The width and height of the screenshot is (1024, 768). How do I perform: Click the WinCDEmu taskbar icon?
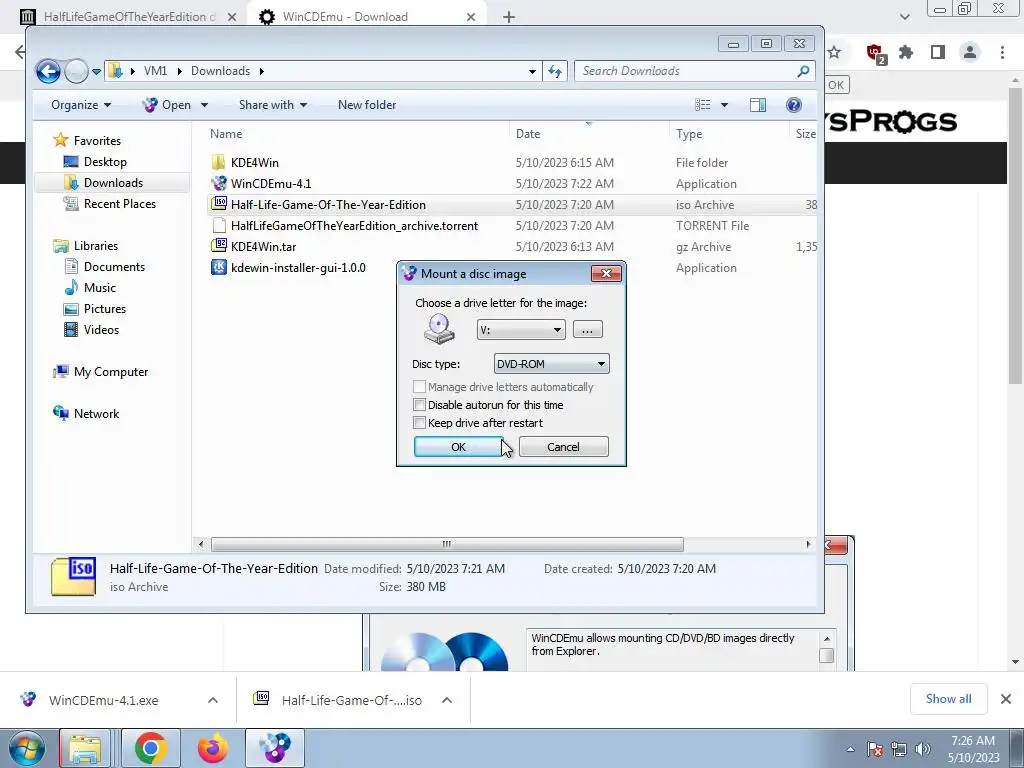pos(275,748)
